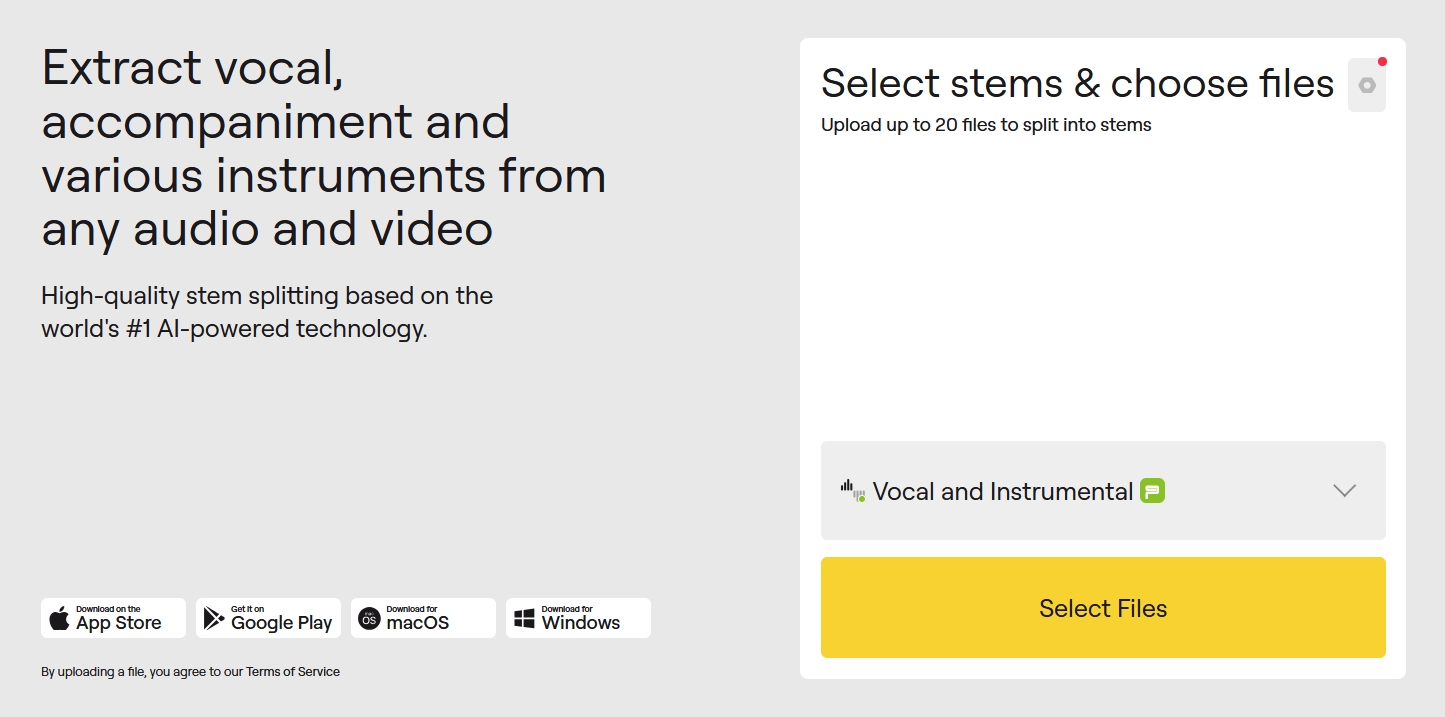1445x717 pixels.
Task: Click the red notification dot on settings
Action: (1382, 62)
